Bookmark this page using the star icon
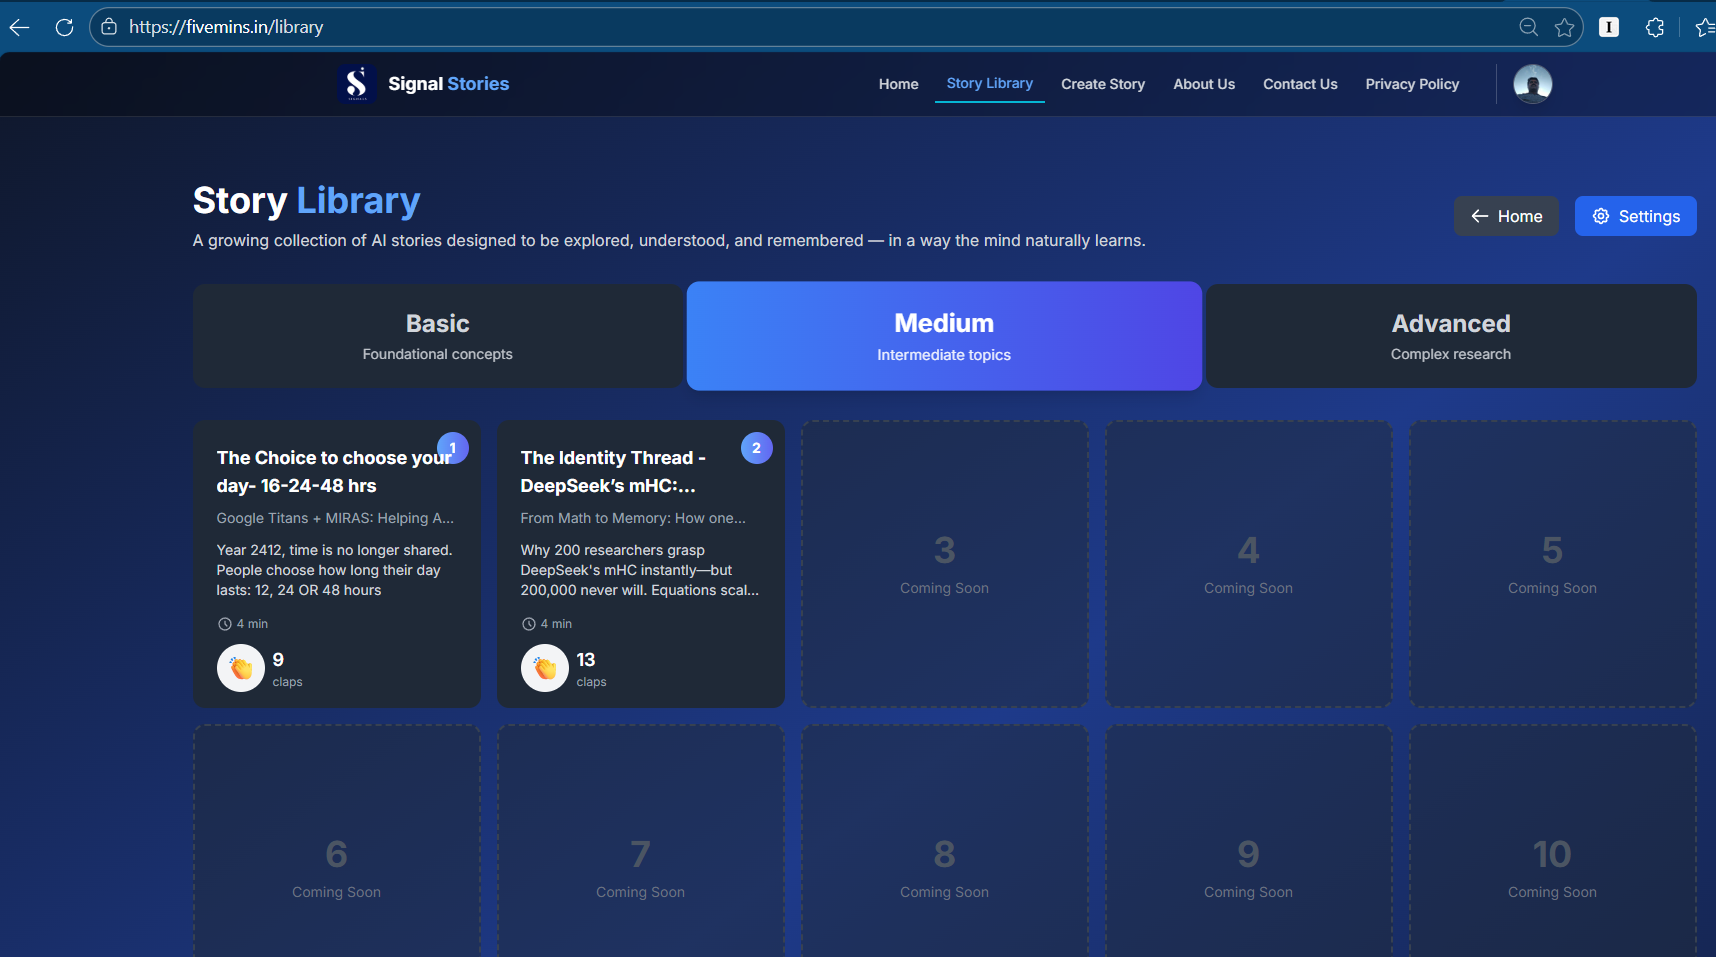1716x957 pixels. [1565, 27]
